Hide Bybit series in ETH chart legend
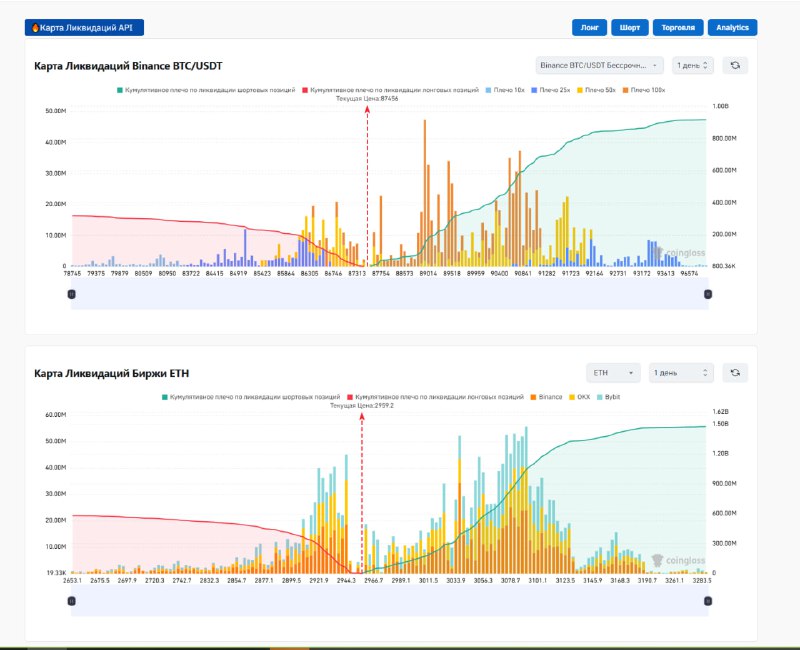The height and width of the screenshot is (650, 800). pos(605,397)
